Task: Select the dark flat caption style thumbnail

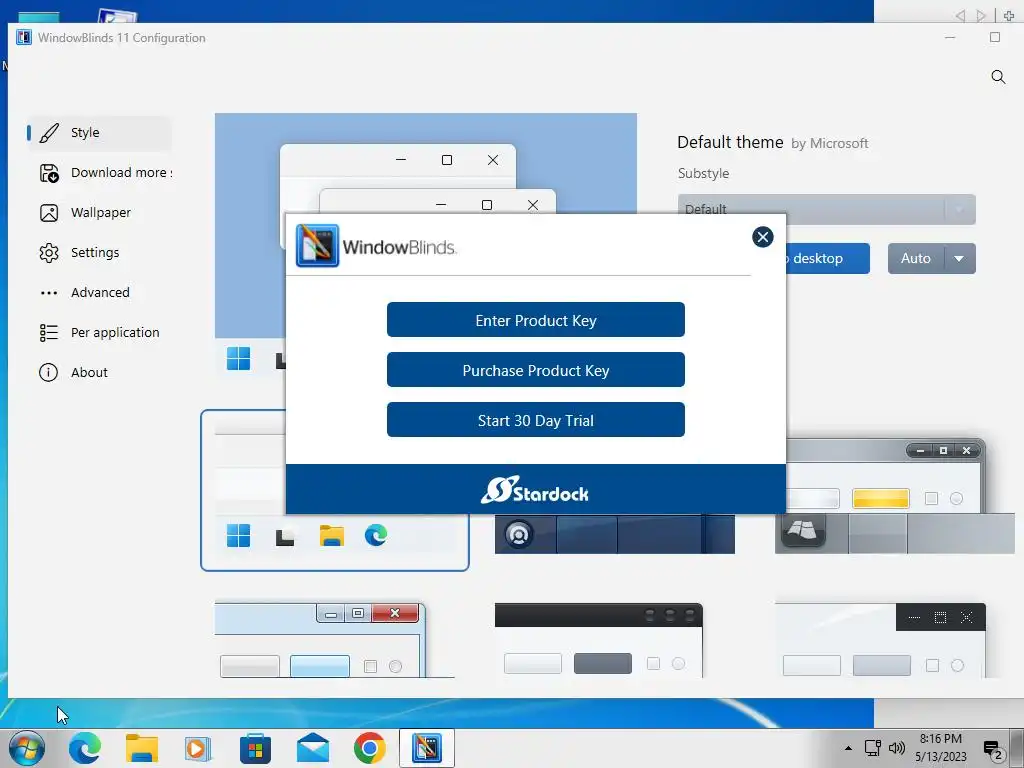Action: (x=880, y=641)
